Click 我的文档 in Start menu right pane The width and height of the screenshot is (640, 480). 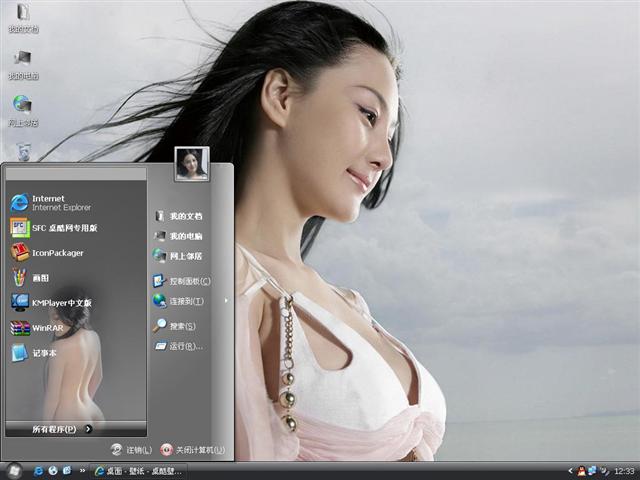tap(178, 216)
